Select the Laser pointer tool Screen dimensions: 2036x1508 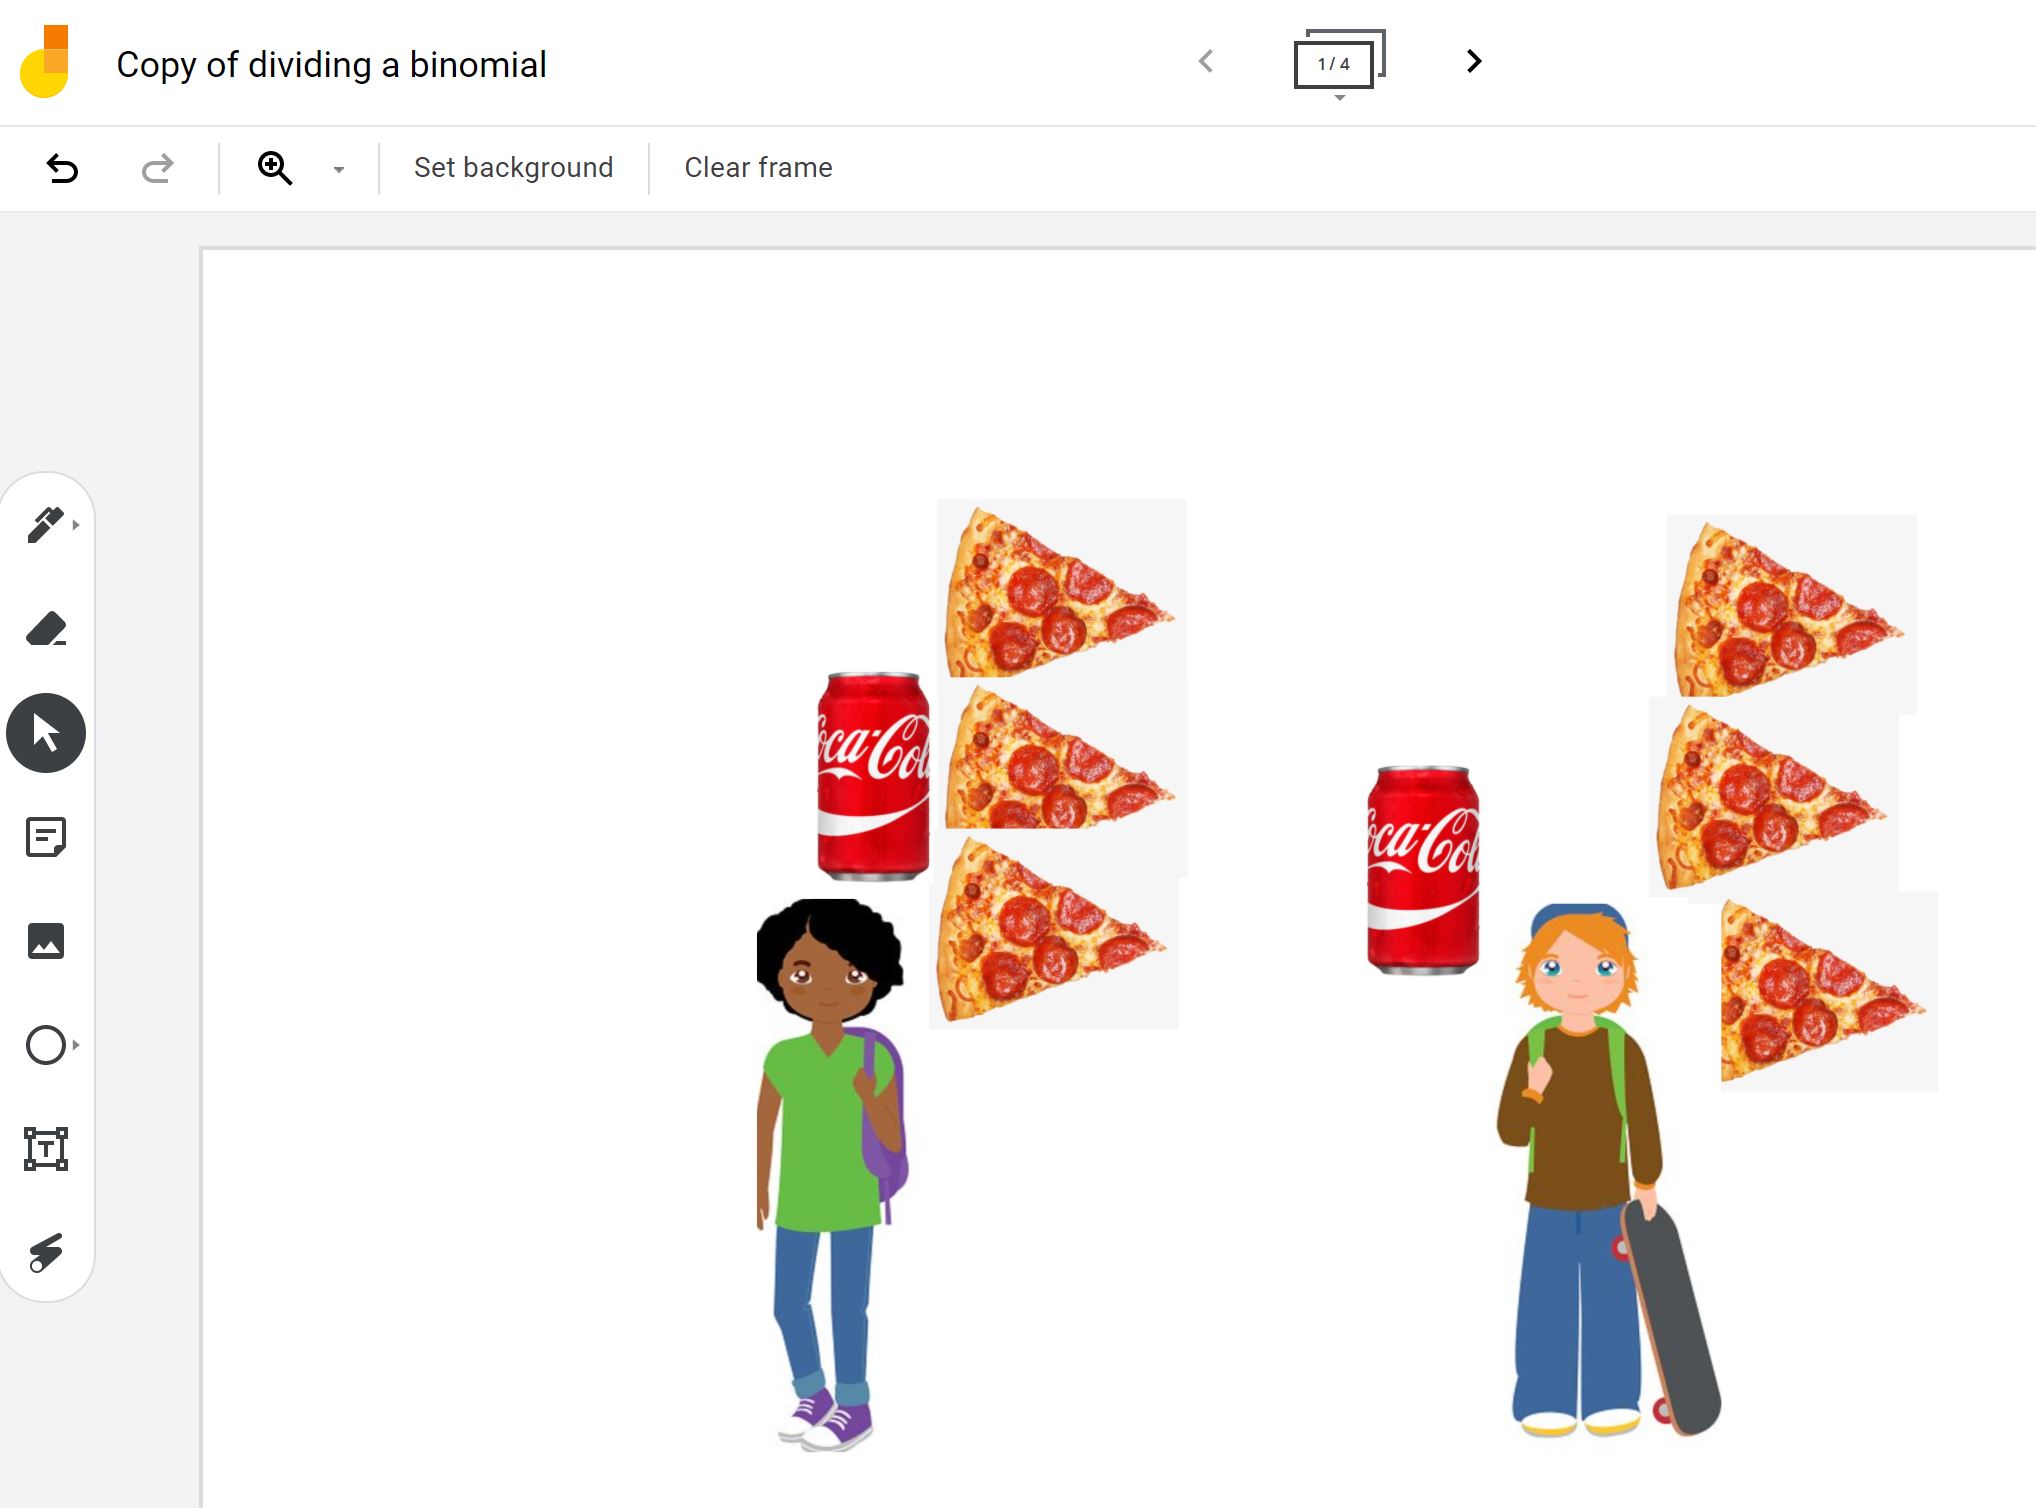click(x=46, y=1252)
